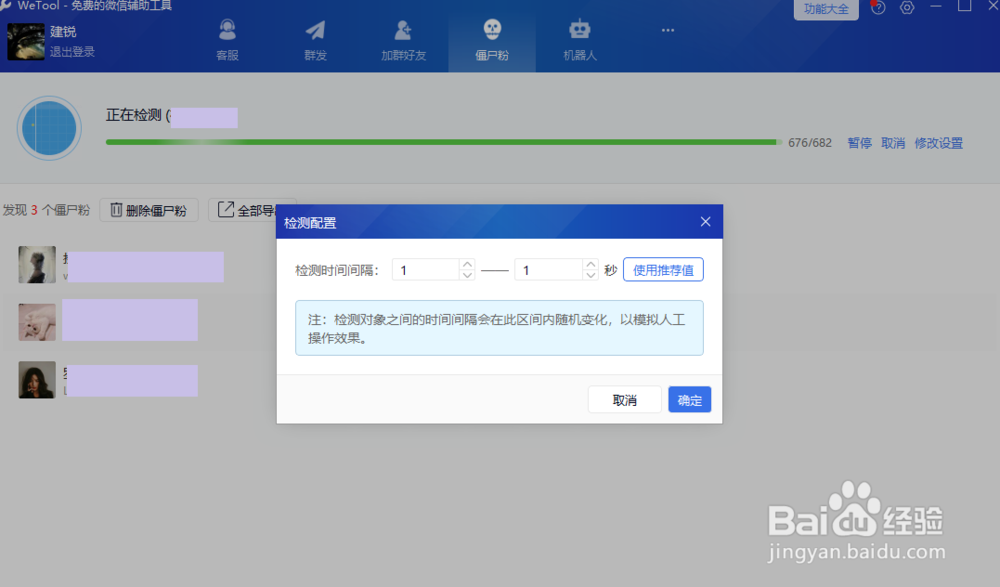The image size is (1000, 587).
Task: Open the 加群好友 add-group-friends feature
Action: point(403,38)
